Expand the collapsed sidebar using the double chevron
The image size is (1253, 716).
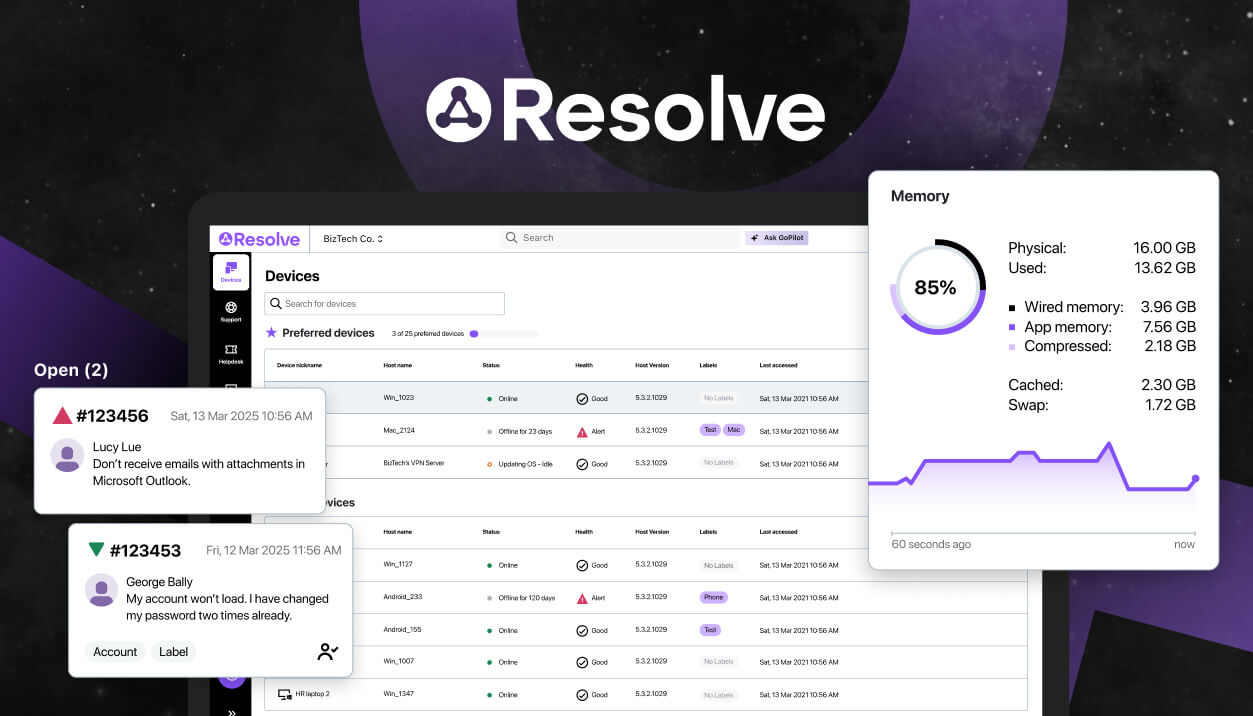pos(233,710)
